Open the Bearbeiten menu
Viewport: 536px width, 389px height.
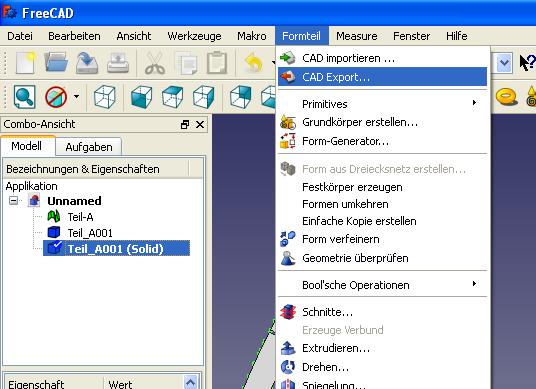point(74,36)
